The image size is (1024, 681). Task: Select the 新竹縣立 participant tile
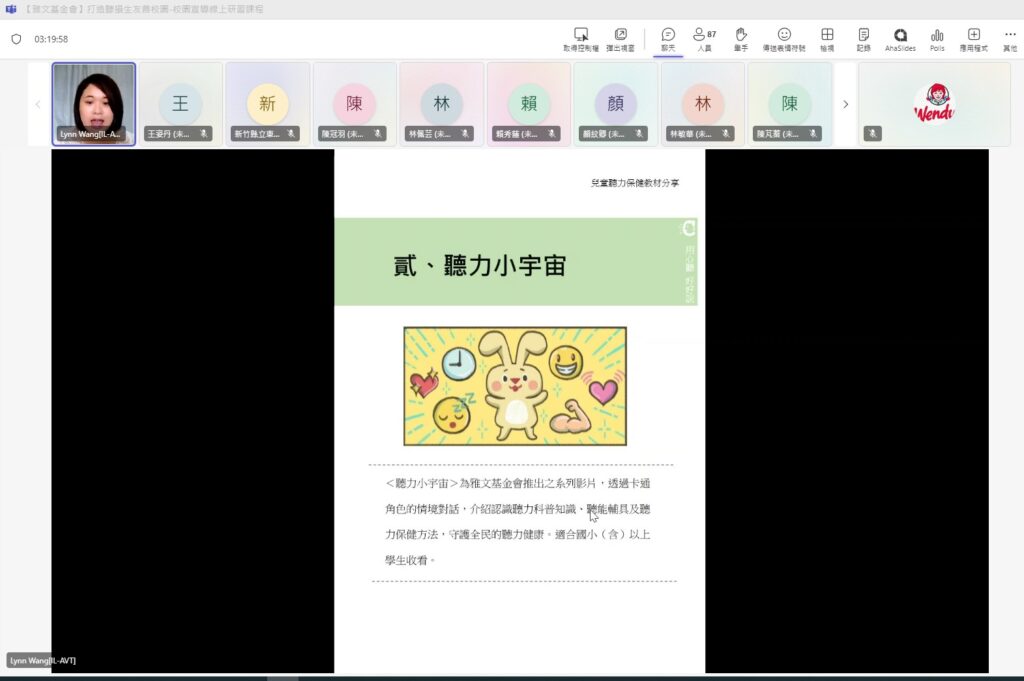tap(268, 104)
